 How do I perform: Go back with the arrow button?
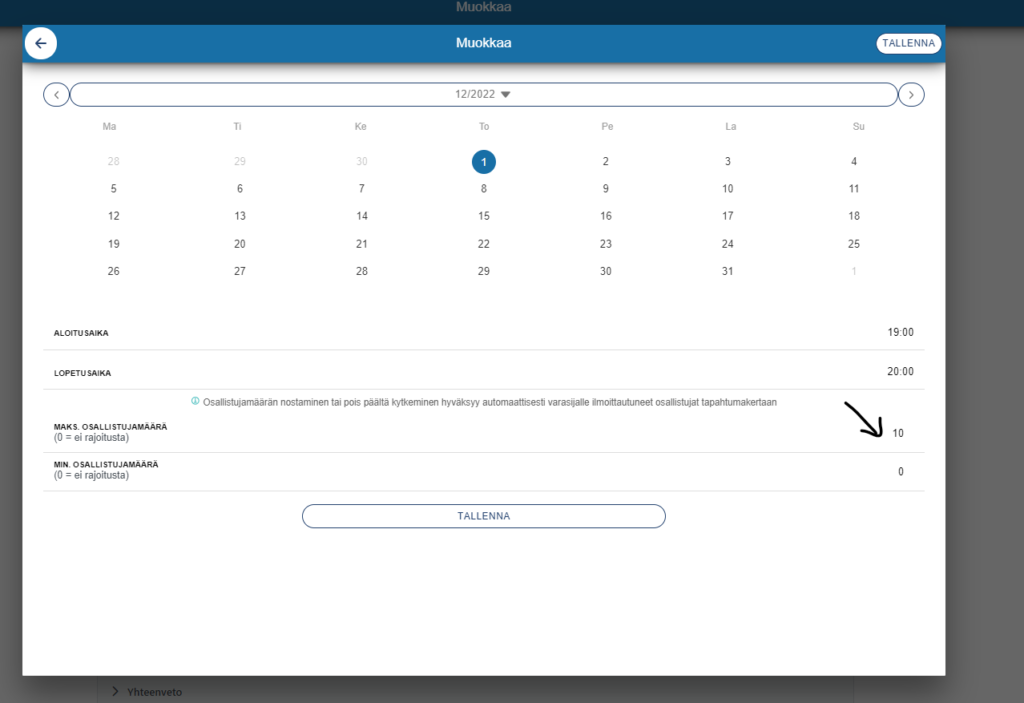[x=40, y=43]
